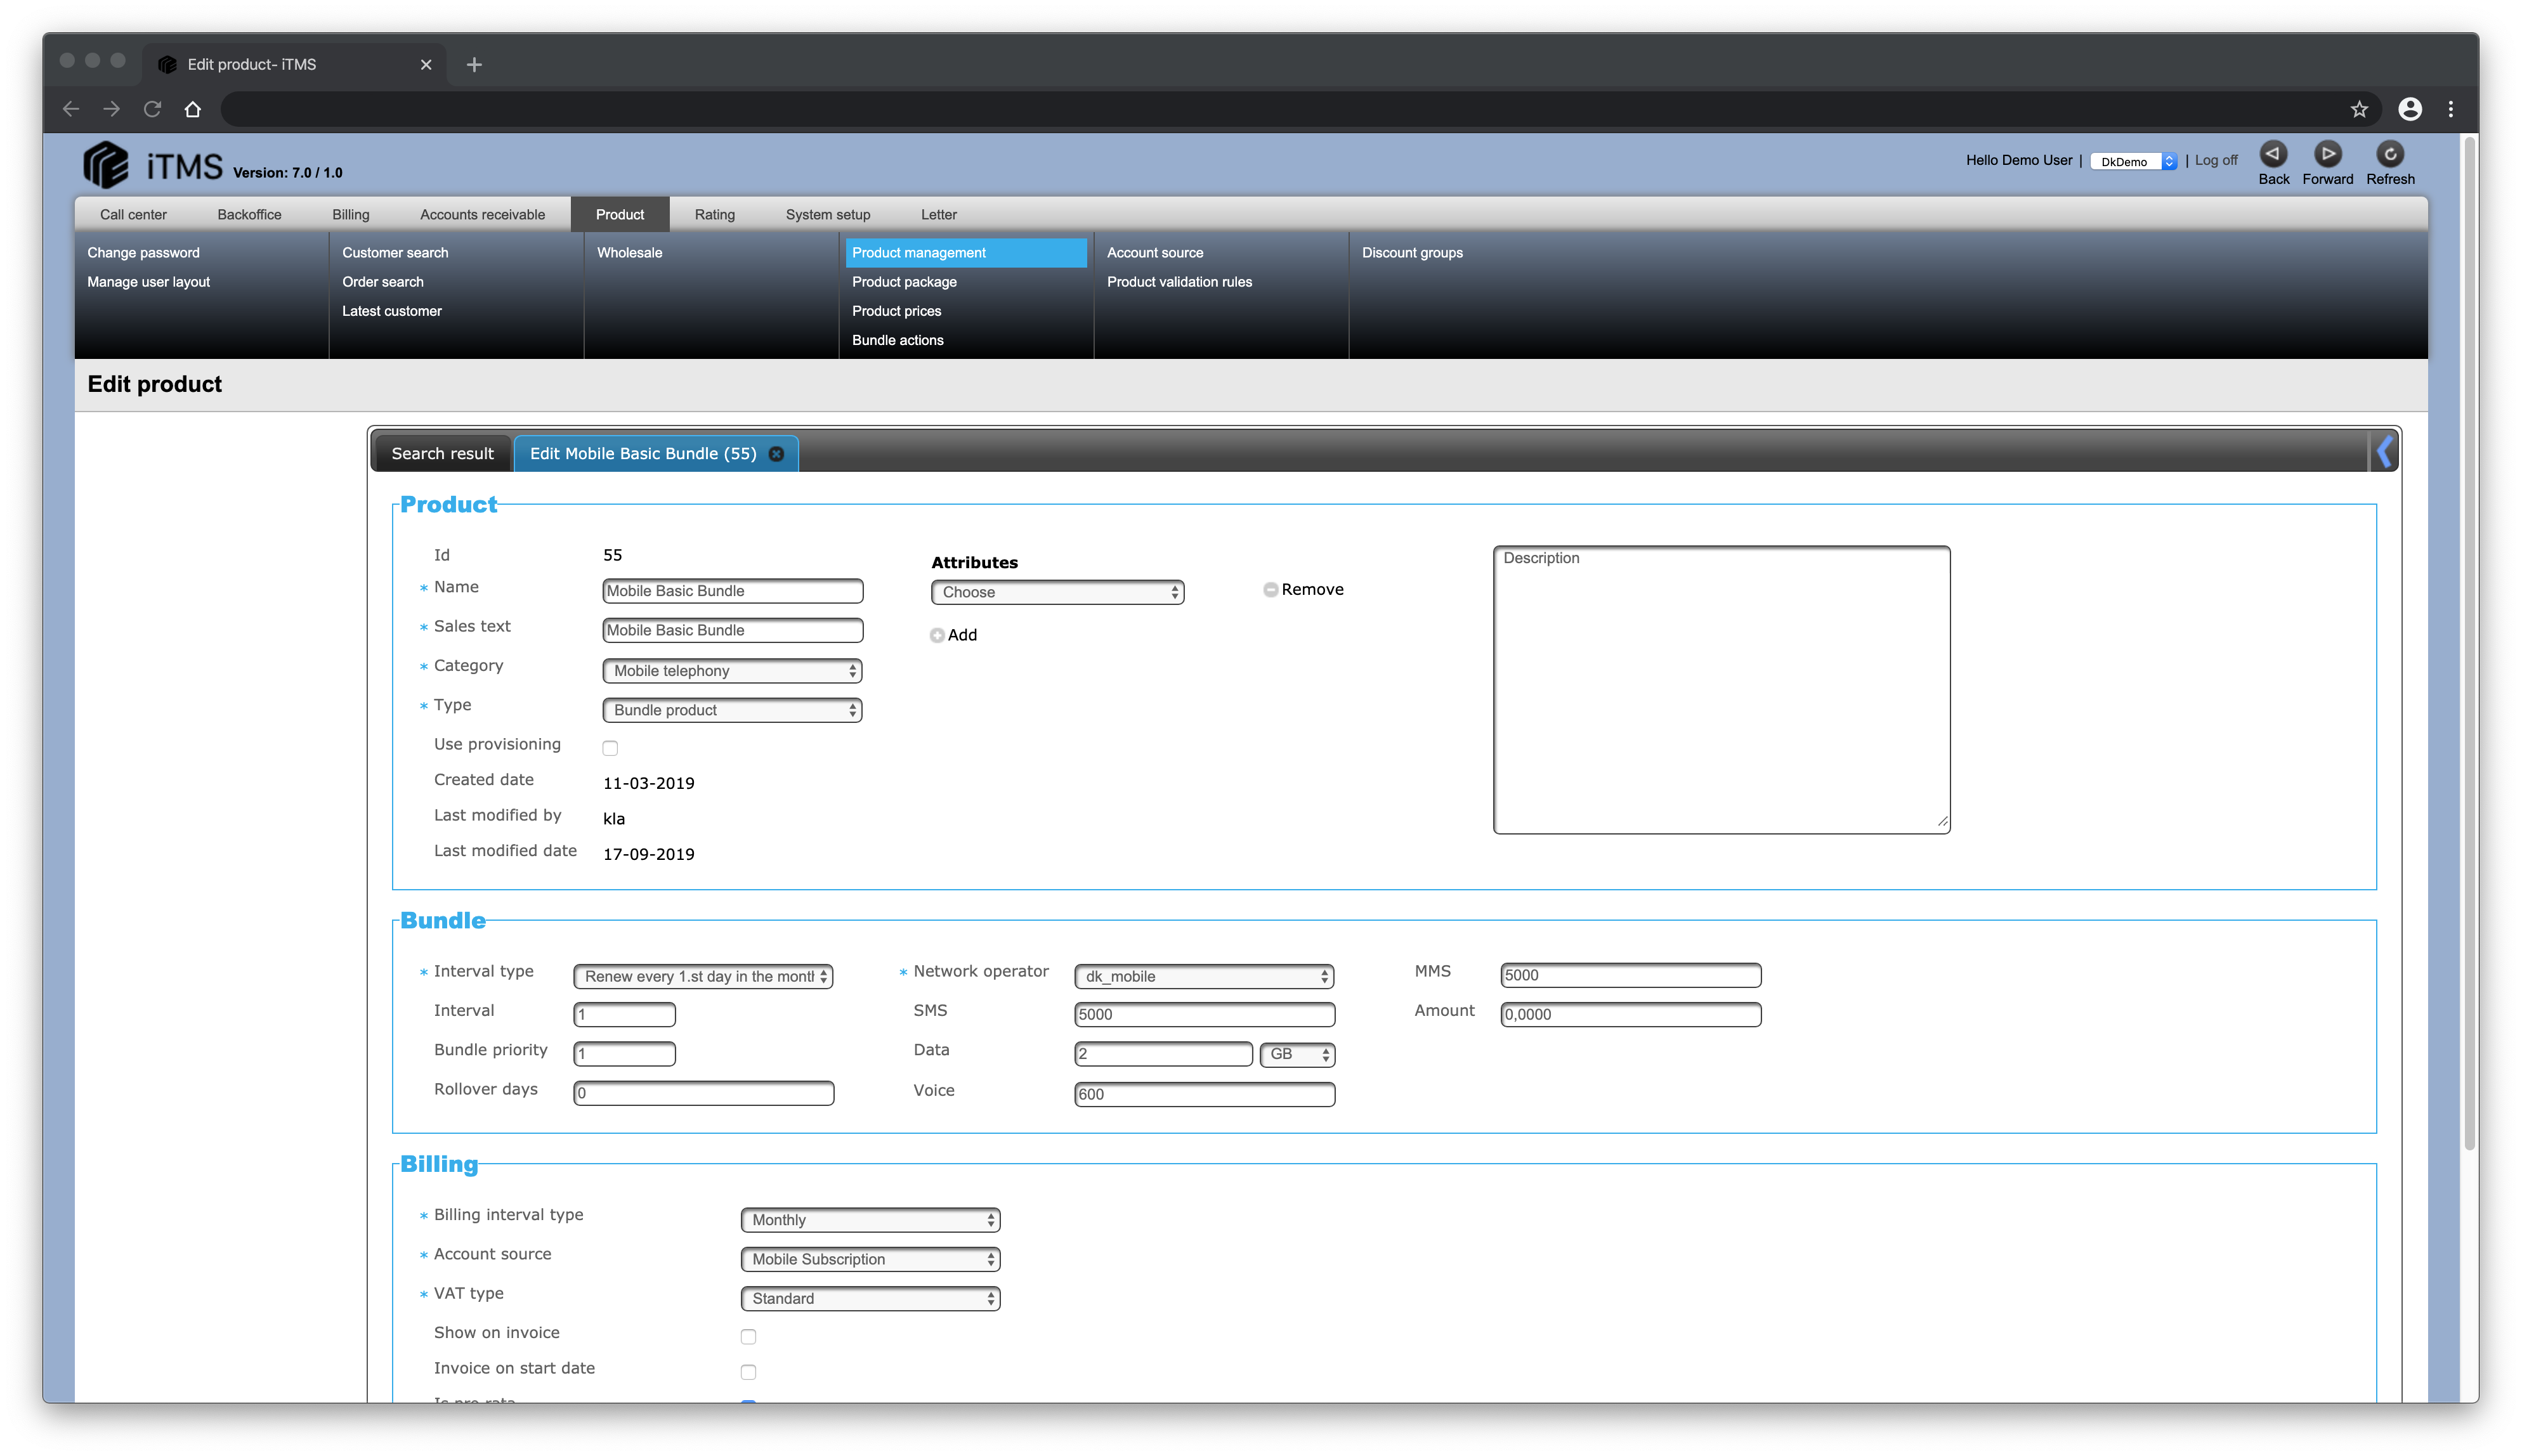Click the Amount input field
This screenshot has width=2522, height=1456.
[x=1630, y=1015]
